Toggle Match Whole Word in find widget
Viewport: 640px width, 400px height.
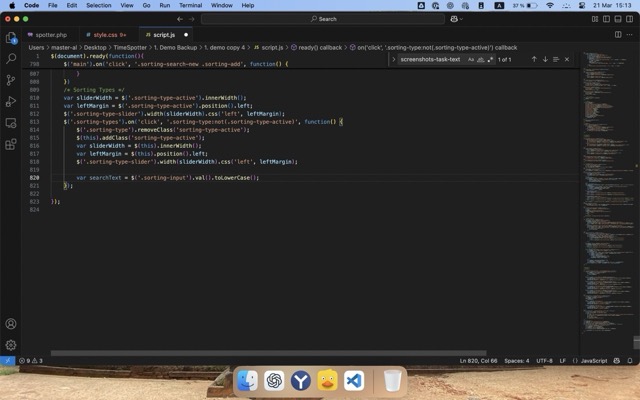(479, 59)
